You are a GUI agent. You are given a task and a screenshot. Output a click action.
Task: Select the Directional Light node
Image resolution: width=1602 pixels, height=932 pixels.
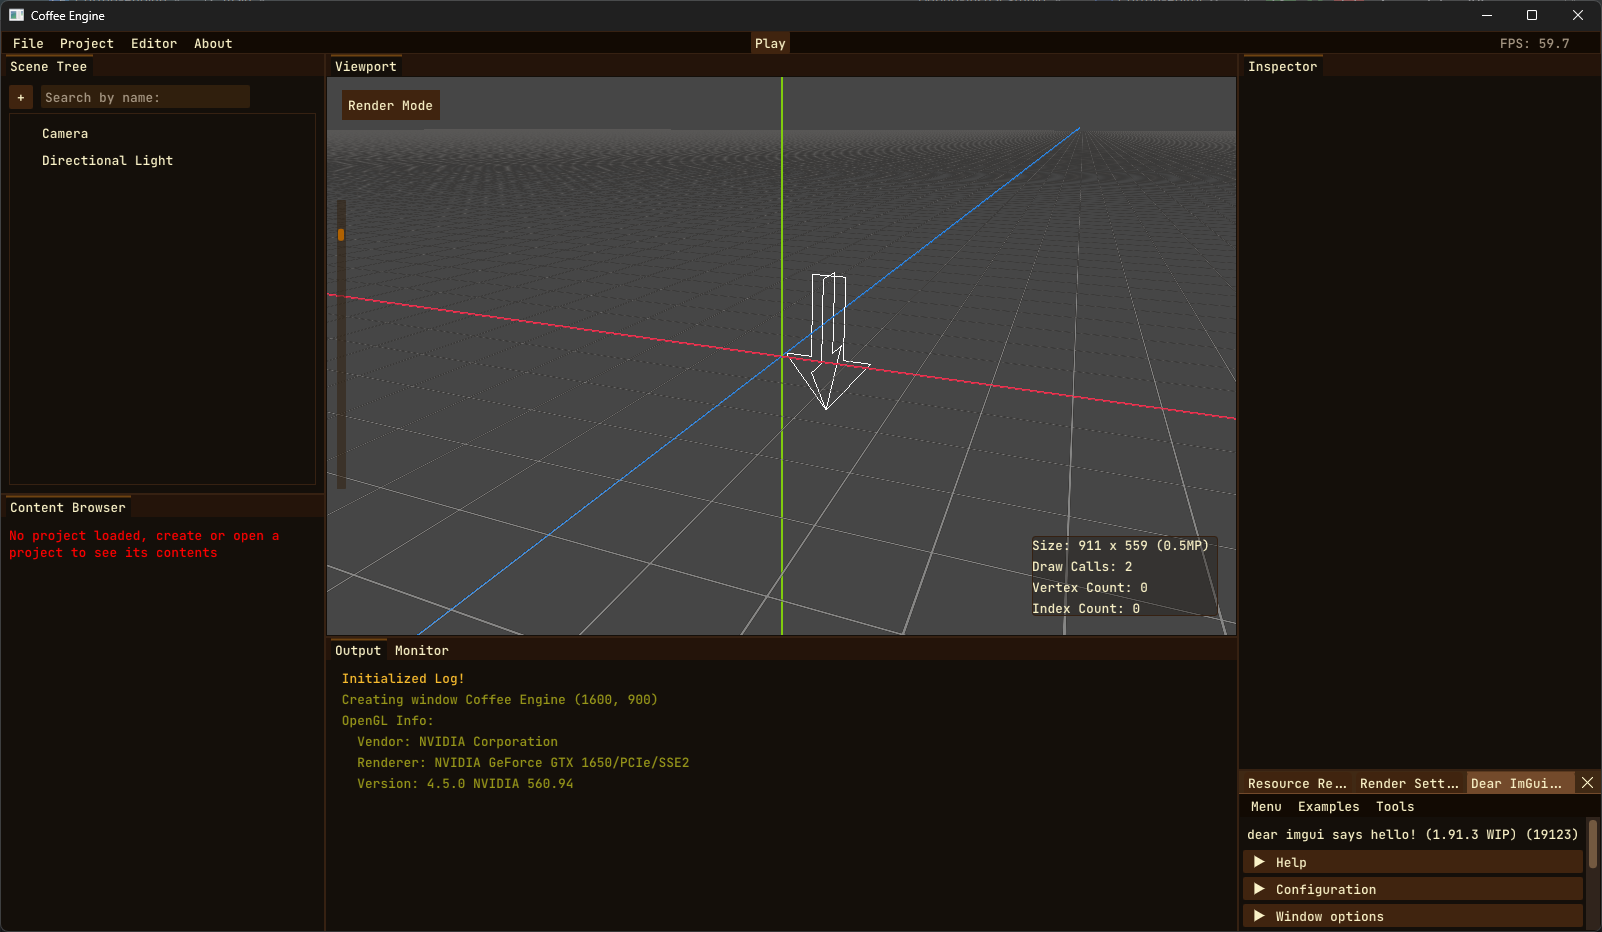[x=107, y=160]
